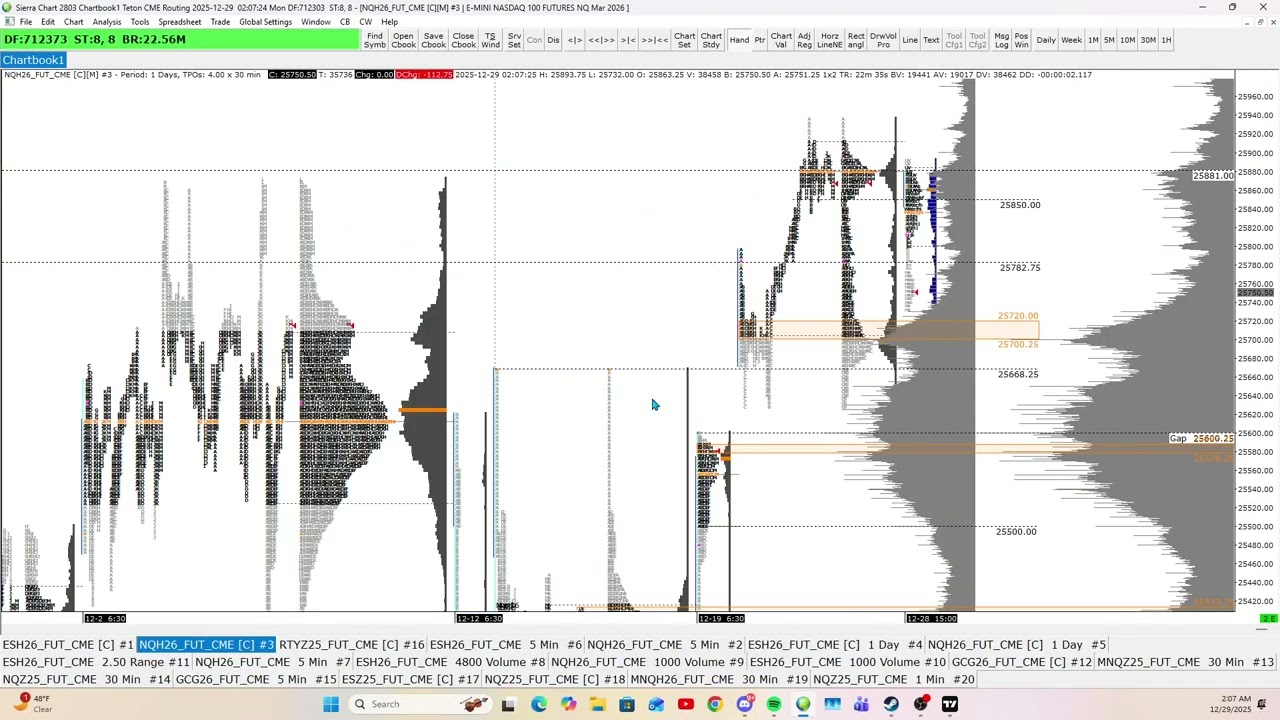Set chart period to 10M
The width and height of the screenshot is (1280, 720).
coord(1127,40)
